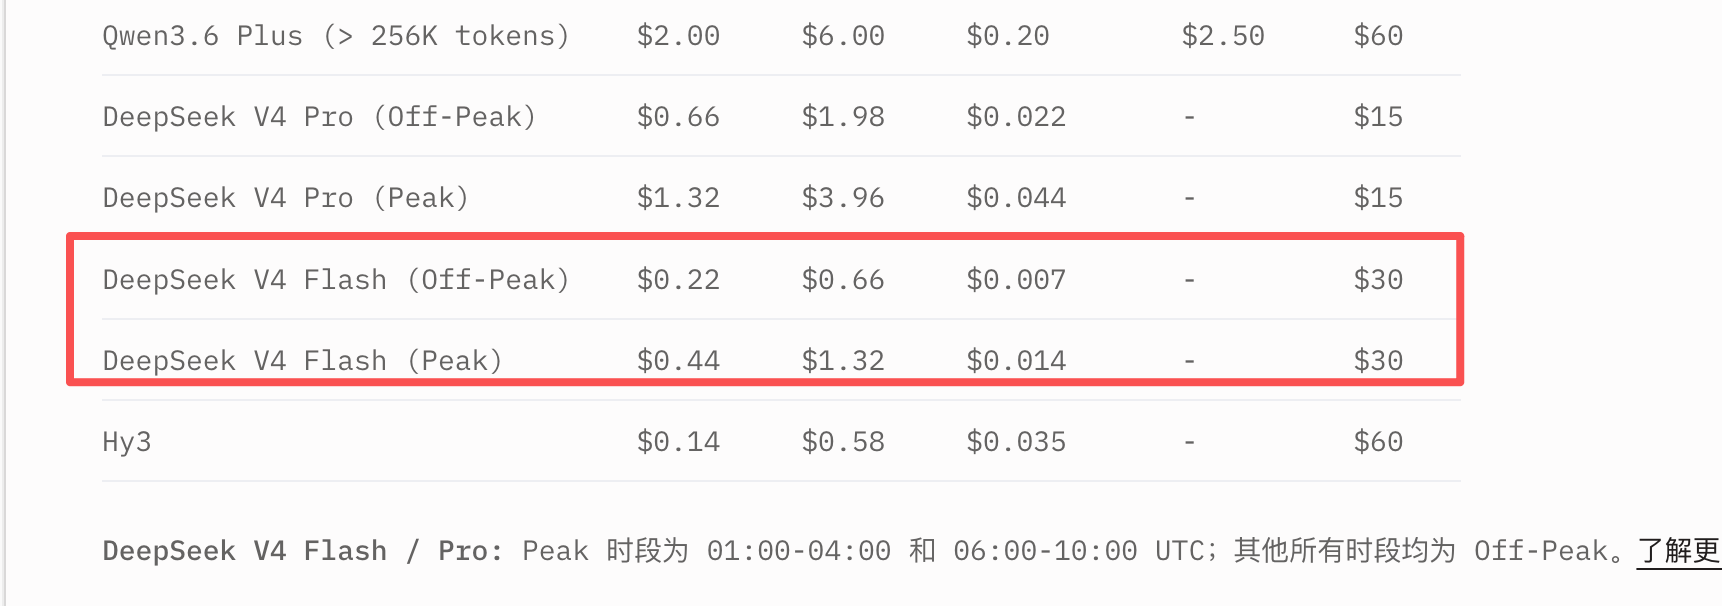Select the $0.035 value in Hy3 row

point(1016,442)
